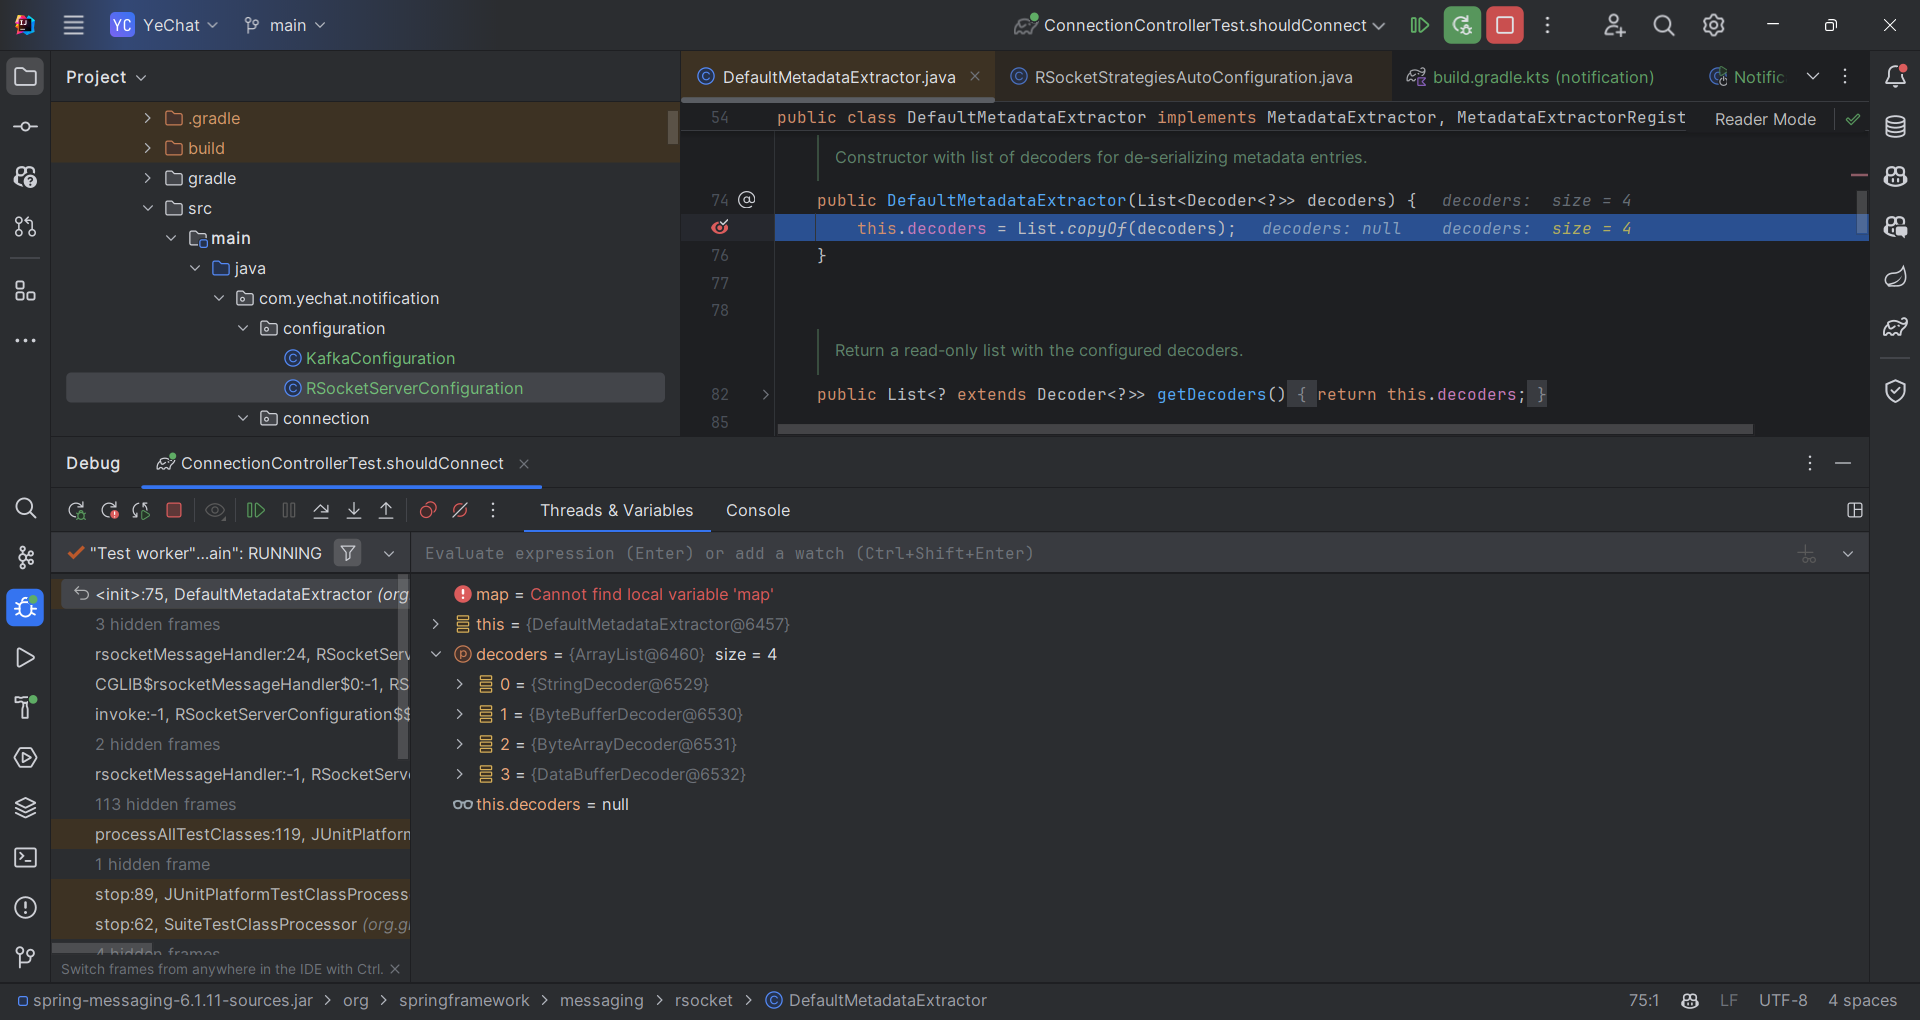Click the Evaluate expression input field
This screenshot has width=1920, height=1020.
pos(1100,553)
